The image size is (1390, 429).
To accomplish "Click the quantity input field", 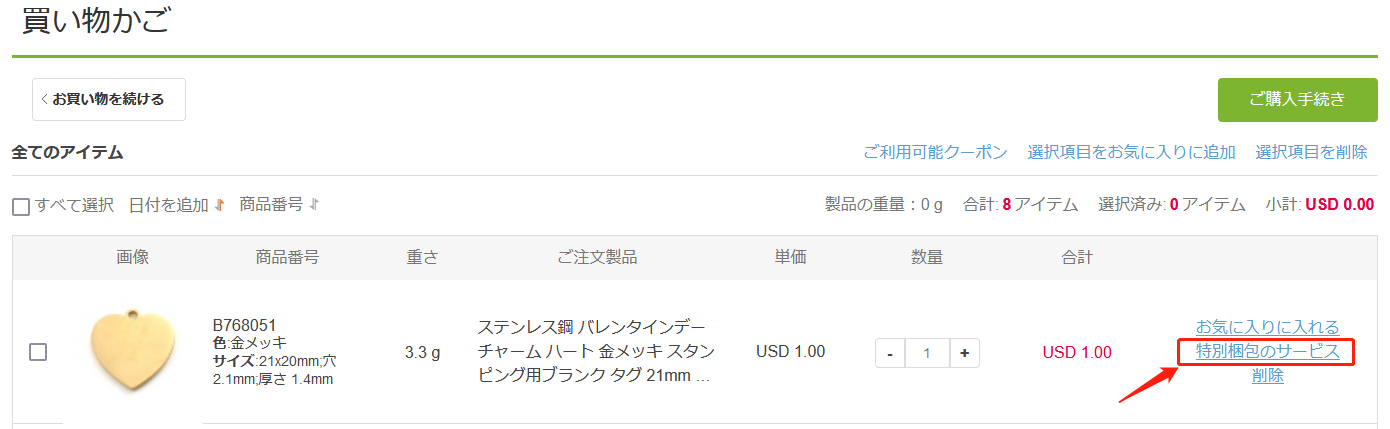I will point(927,353).
